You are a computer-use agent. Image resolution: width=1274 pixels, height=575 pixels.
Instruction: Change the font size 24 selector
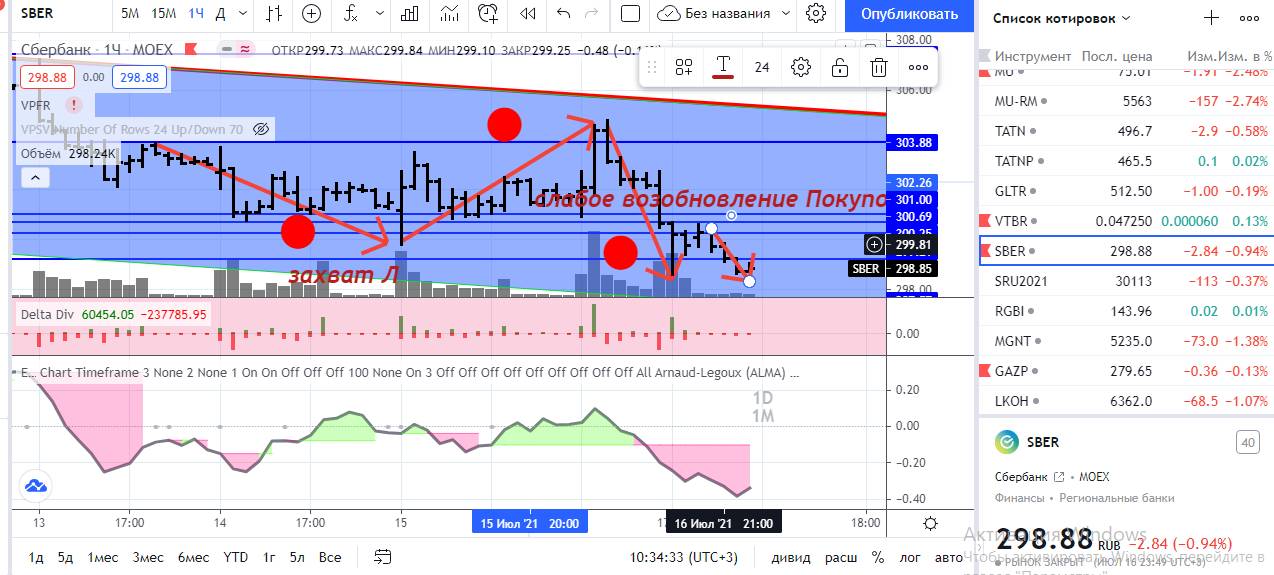coord(762,67)
